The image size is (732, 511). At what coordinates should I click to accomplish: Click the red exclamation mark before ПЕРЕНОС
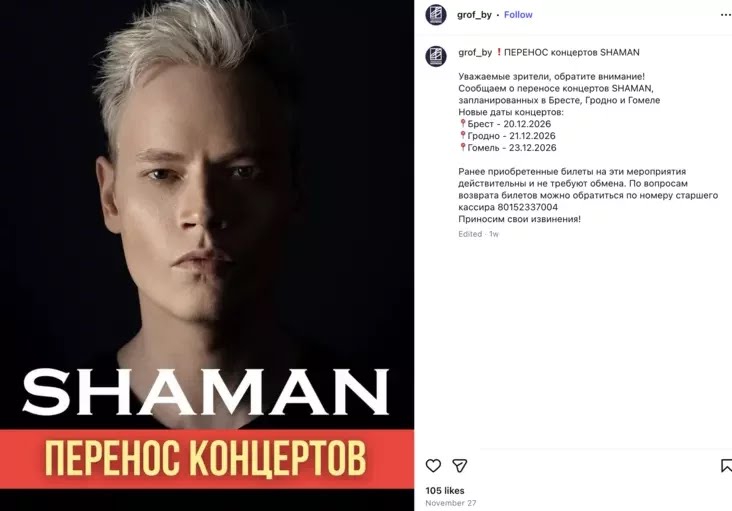(499, 52)
